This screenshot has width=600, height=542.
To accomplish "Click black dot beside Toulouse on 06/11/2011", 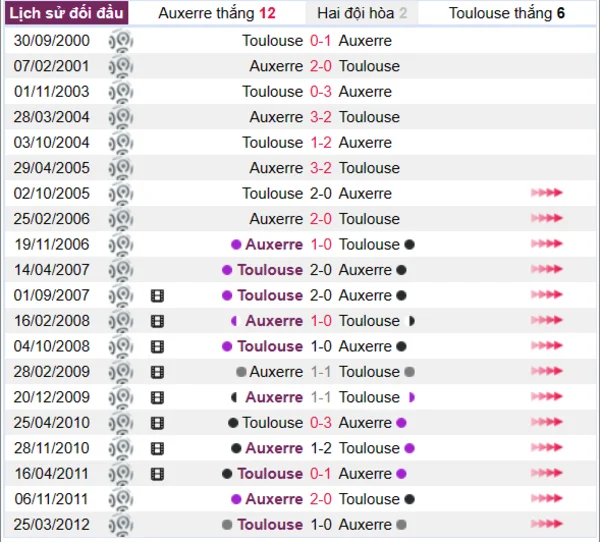I will pos(409,499).
